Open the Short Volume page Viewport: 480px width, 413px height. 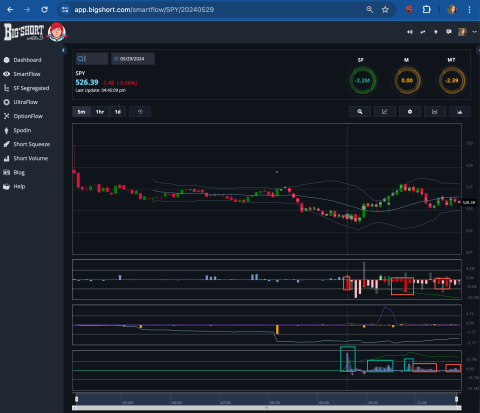[x=25, y=158]
